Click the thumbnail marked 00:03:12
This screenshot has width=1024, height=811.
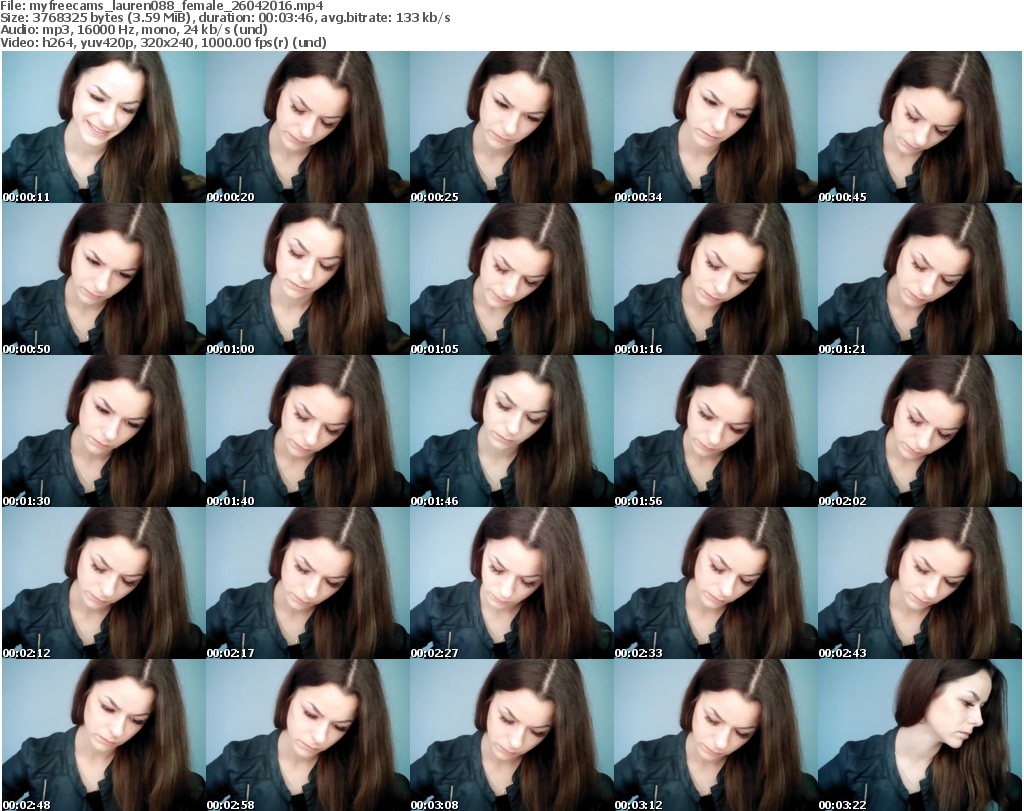[x=716, y=735]
